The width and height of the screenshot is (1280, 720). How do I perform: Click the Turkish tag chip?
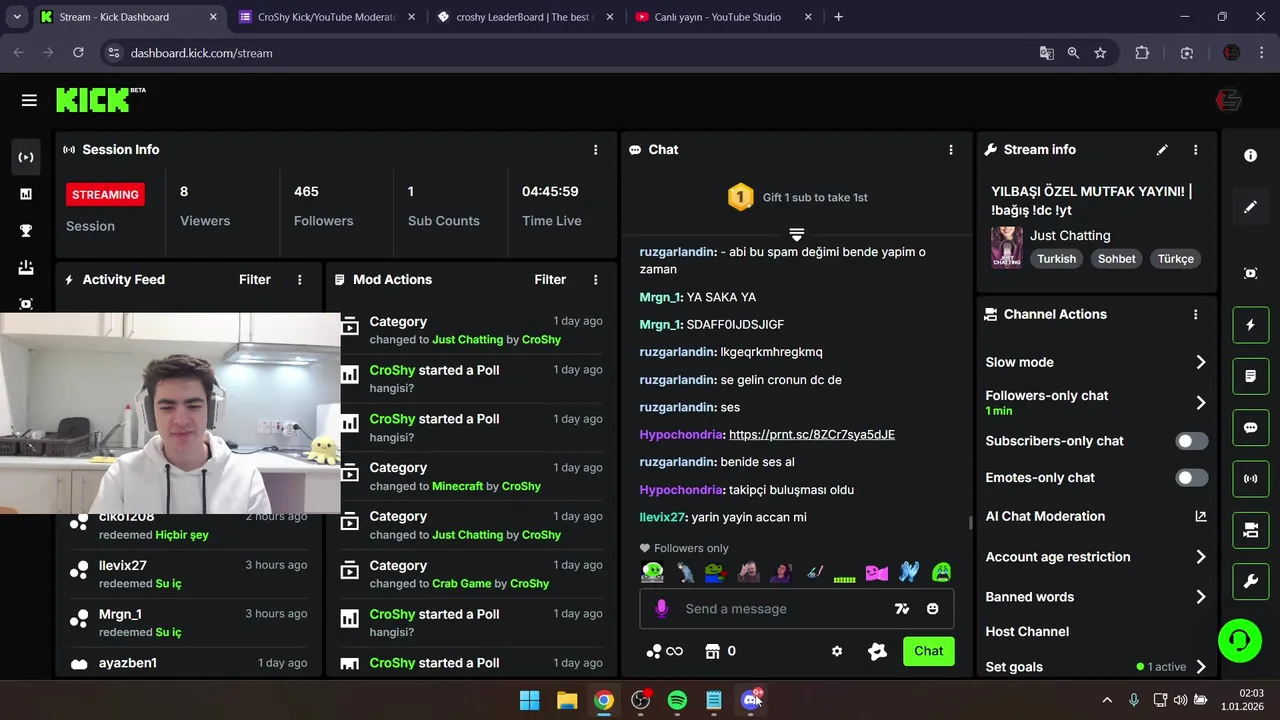point(1056,259)
